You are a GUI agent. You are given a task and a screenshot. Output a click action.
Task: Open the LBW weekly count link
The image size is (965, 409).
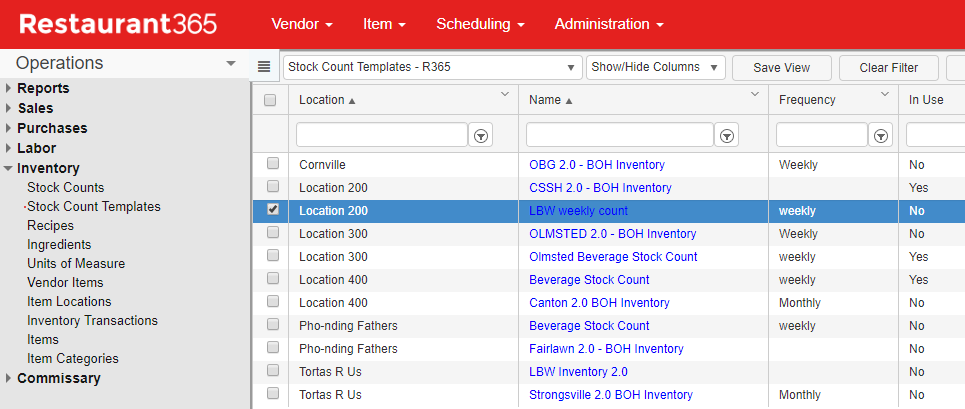[x=579, y=211]
